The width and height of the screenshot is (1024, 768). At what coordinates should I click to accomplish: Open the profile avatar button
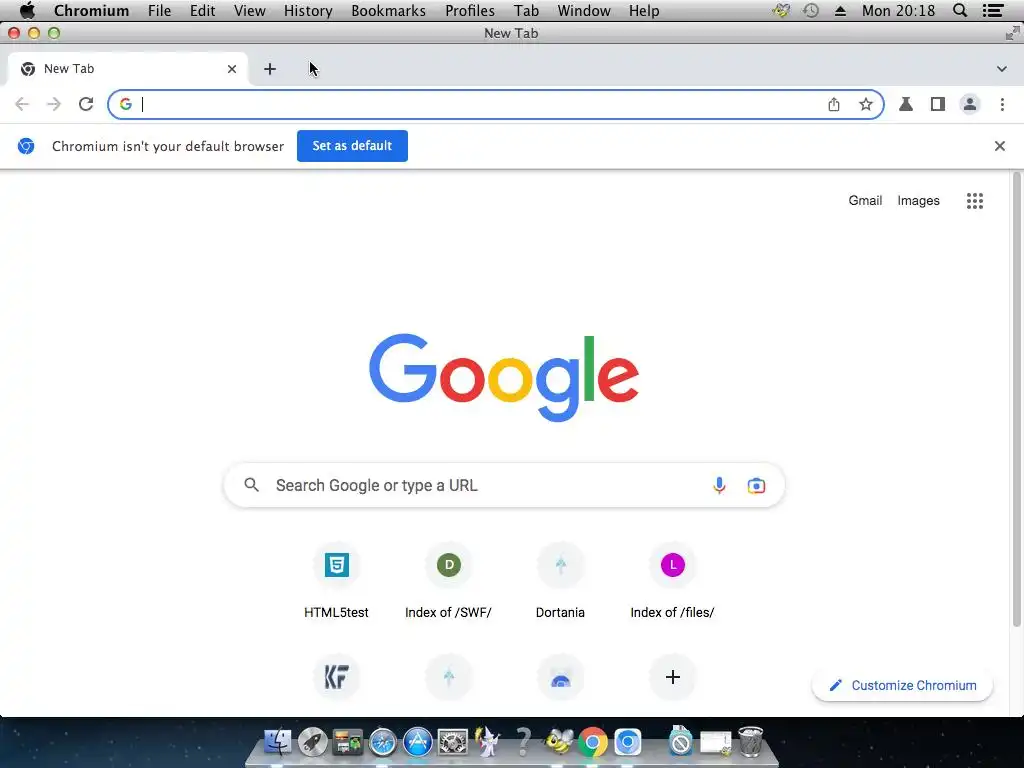pos(970,104)
